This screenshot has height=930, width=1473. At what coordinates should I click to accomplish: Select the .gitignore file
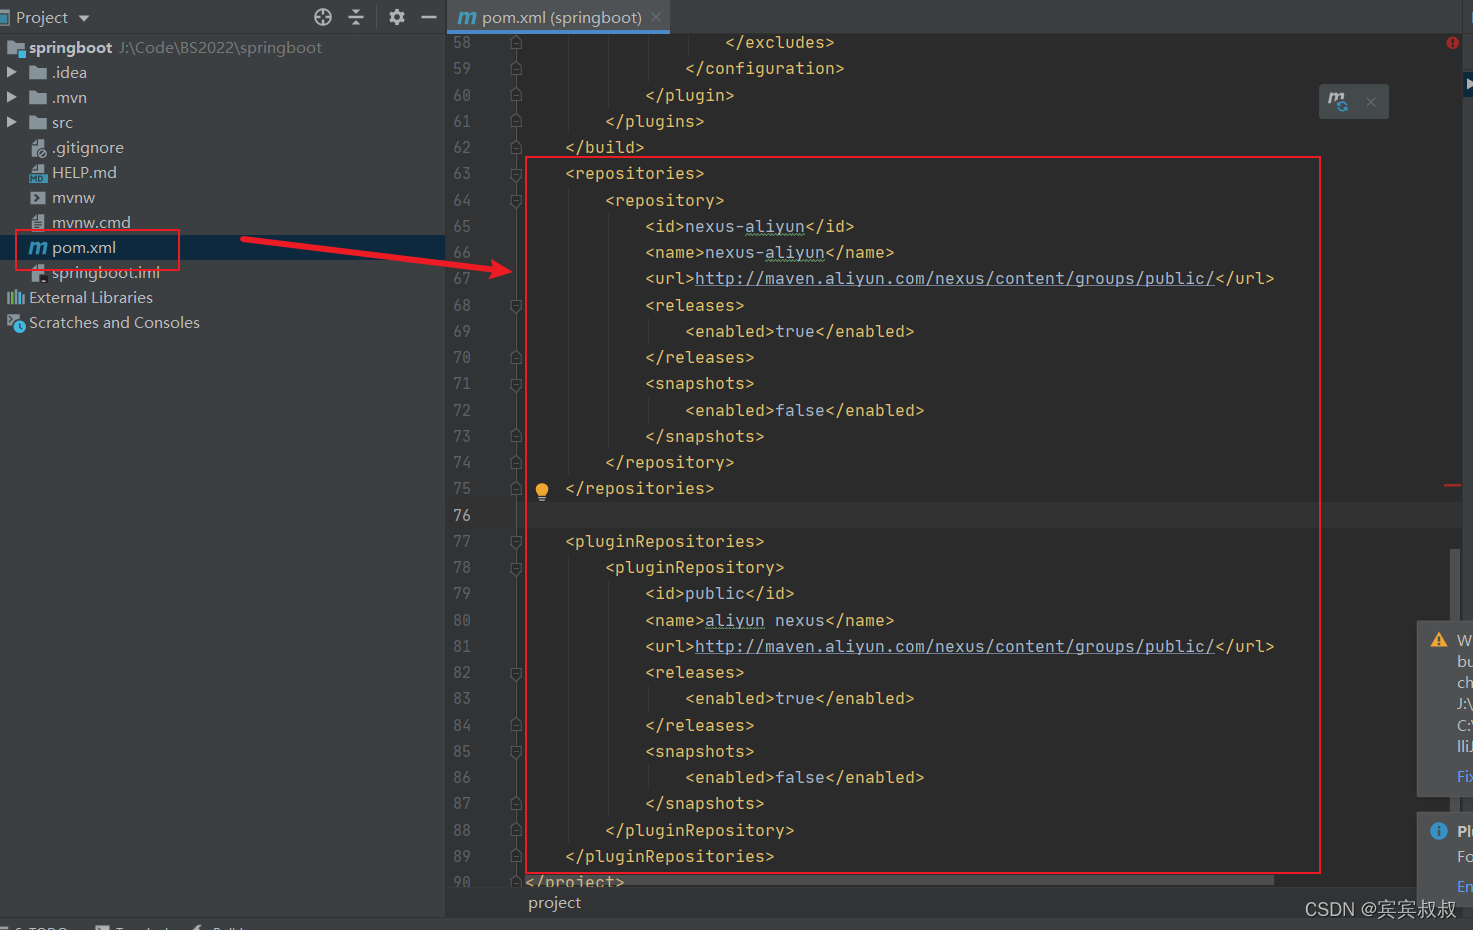point(88,147)
